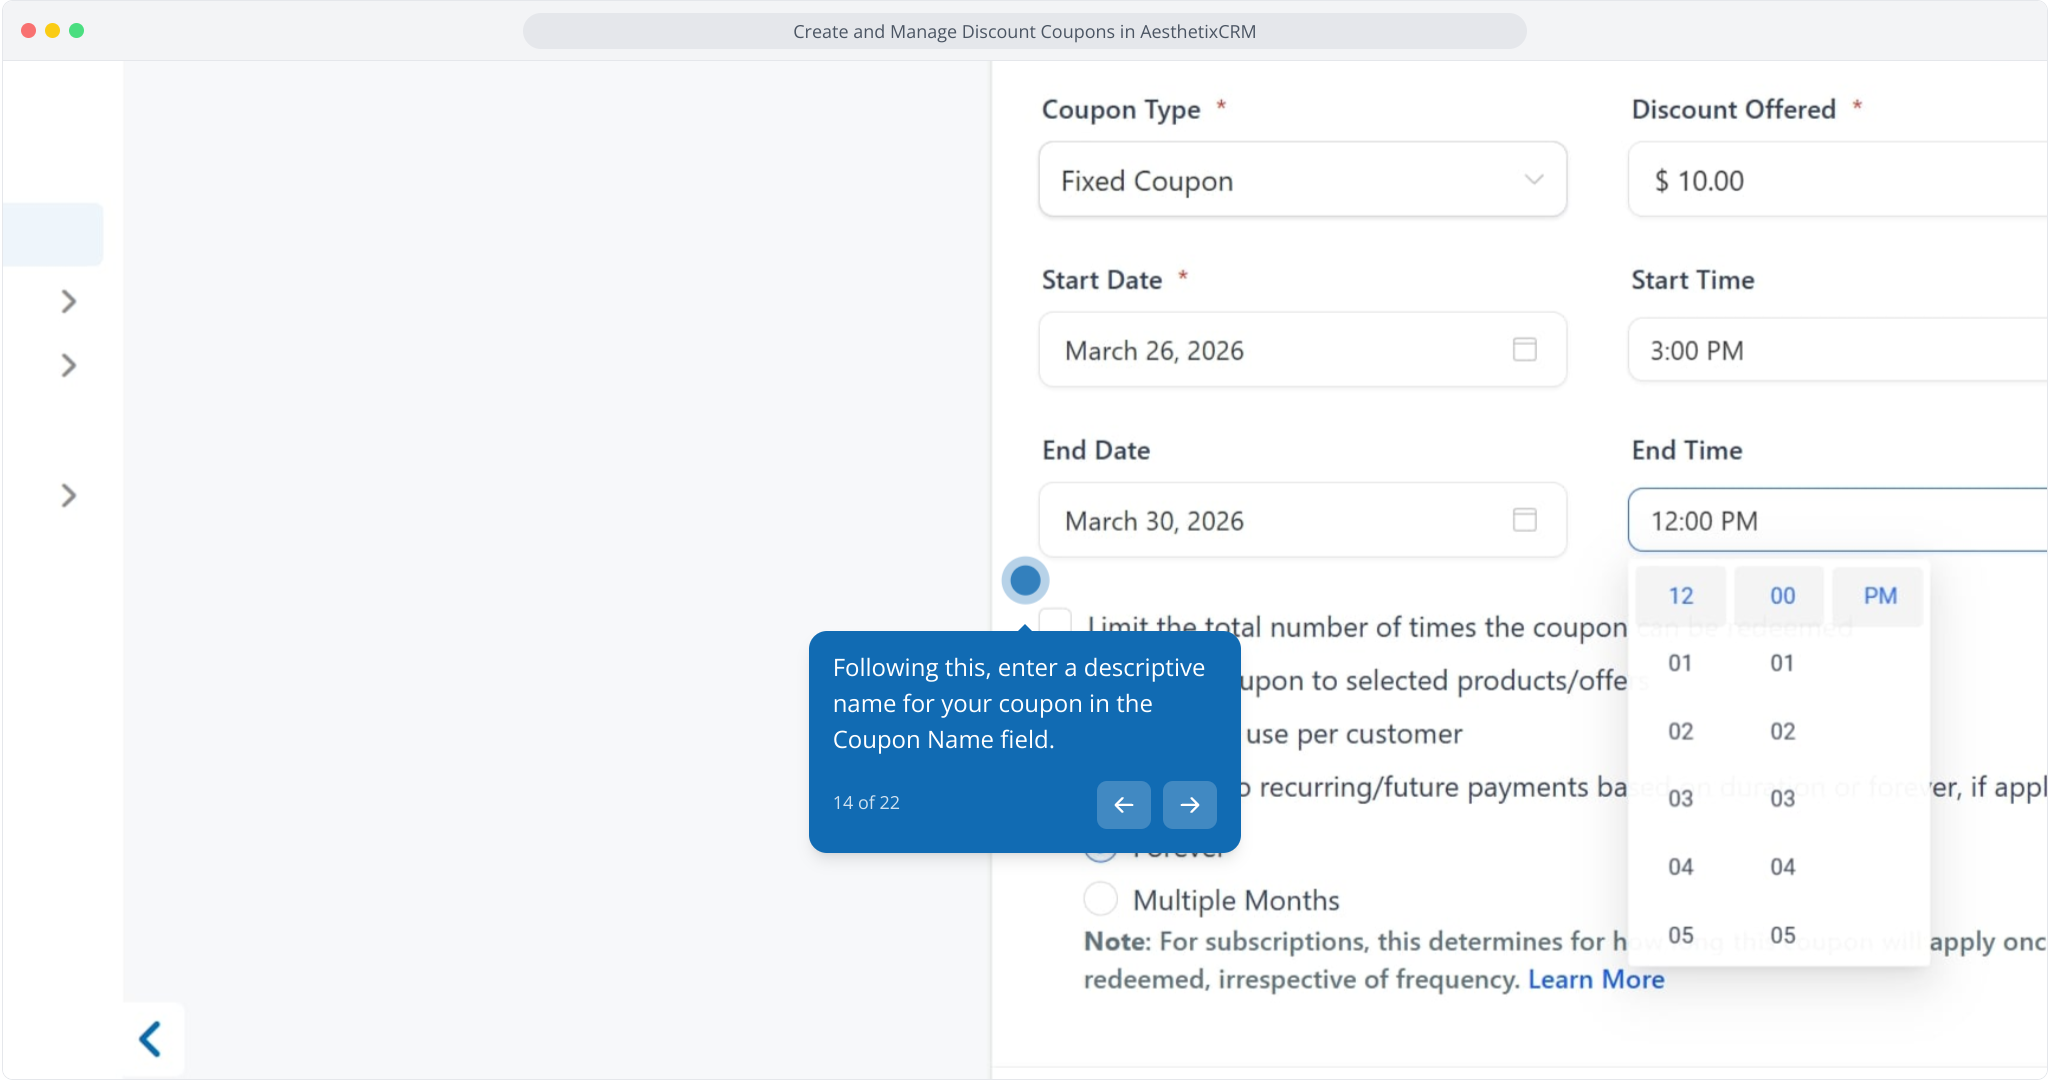The height and width of the screenshot is (1080, 2050).
Task: Expand the second sidebar chevron
Action: (68, 365)
